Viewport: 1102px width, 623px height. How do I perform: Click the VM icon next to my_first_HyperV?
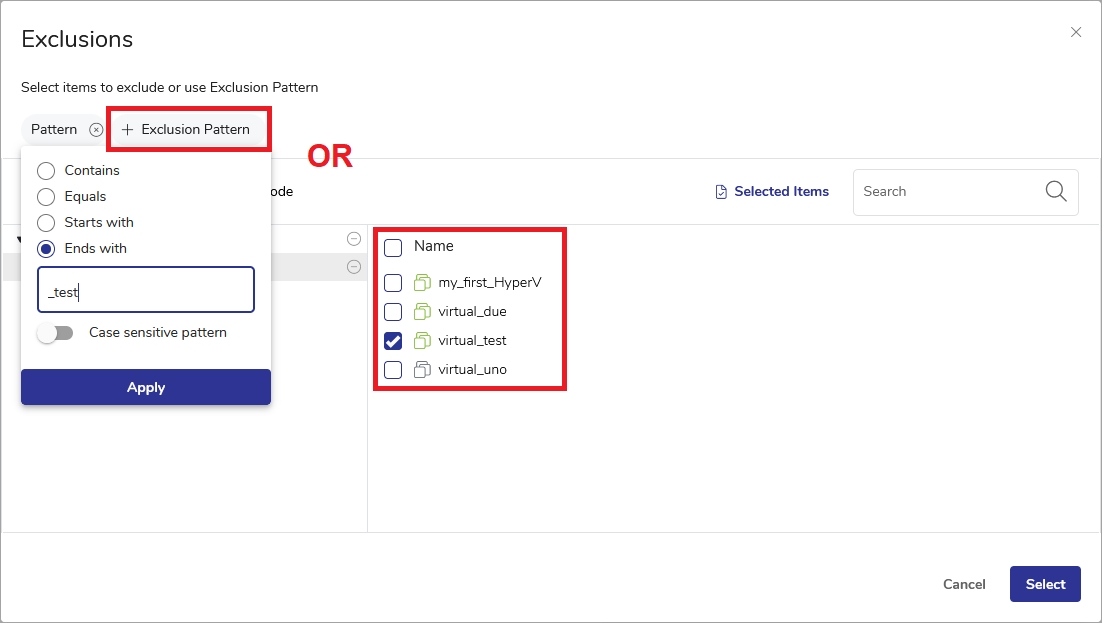421,283
